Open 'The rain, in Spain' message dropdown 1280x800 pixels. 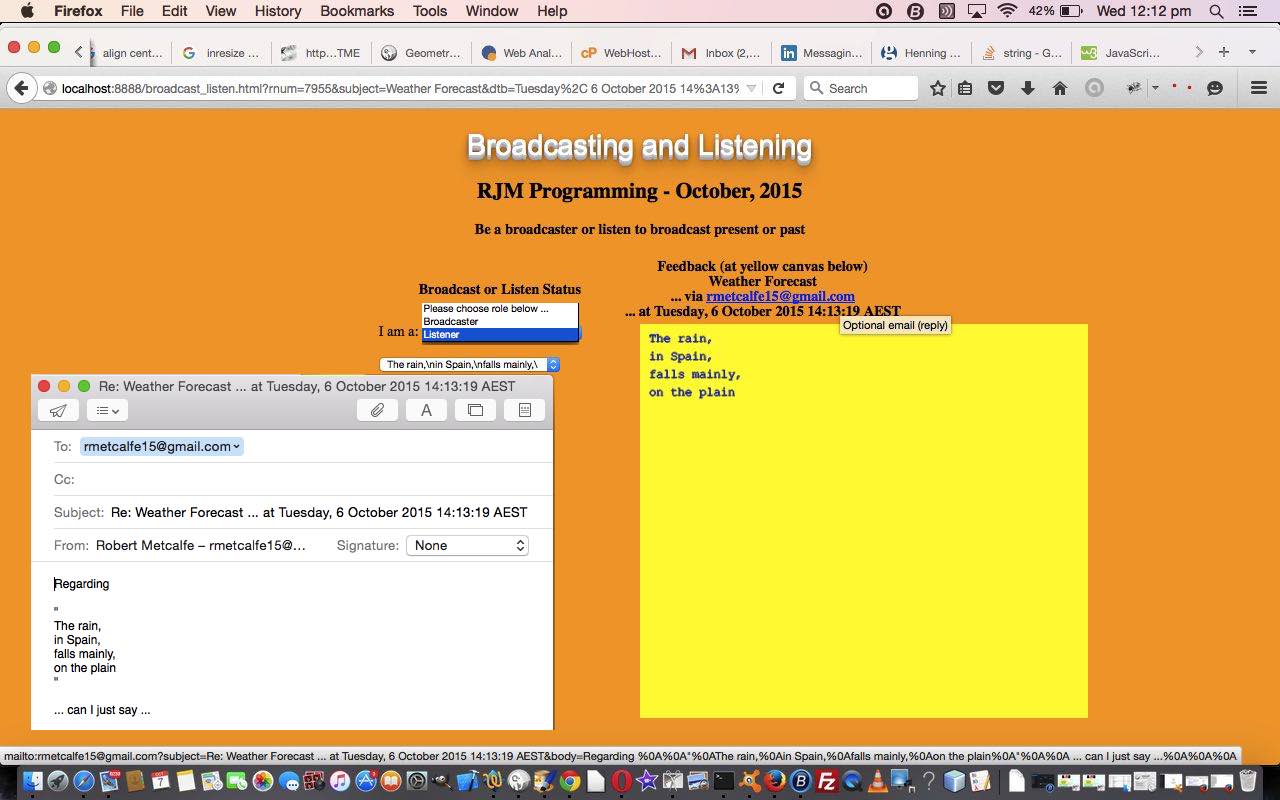pos(469,365)
